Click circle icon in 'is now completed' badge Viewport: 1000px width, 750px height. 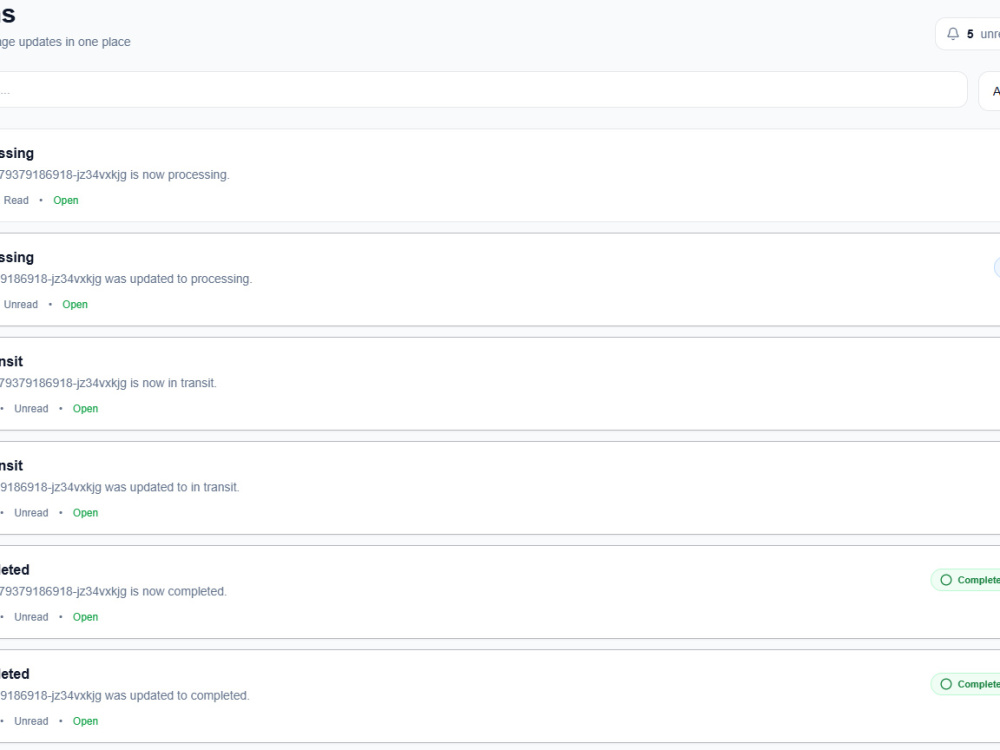click(946, 580)
